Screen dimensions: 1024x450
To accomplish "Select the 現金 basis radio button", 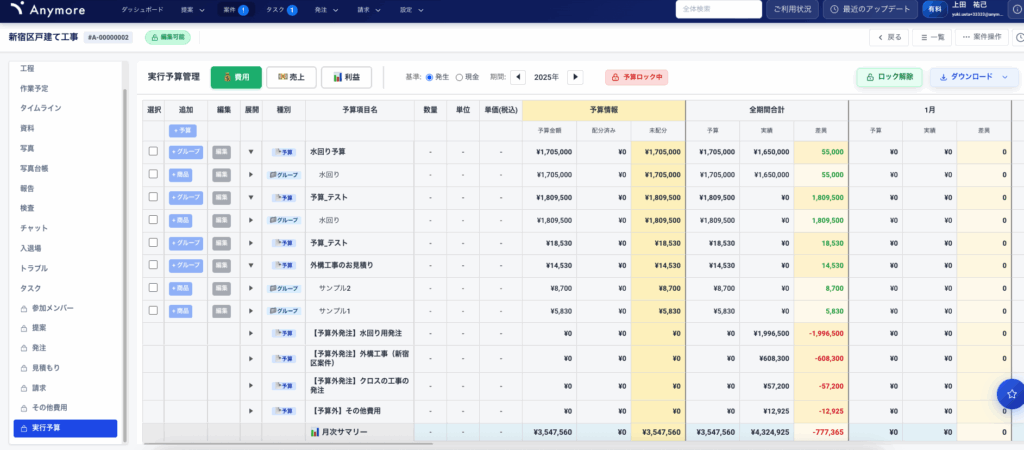I will (x=459, y=77).
